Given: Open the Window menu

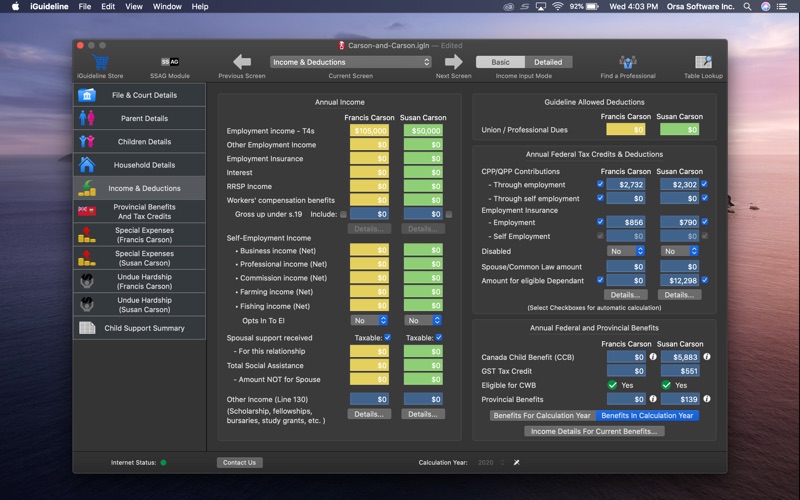Looking at the screenshot, I should click(x=167, y=7).
